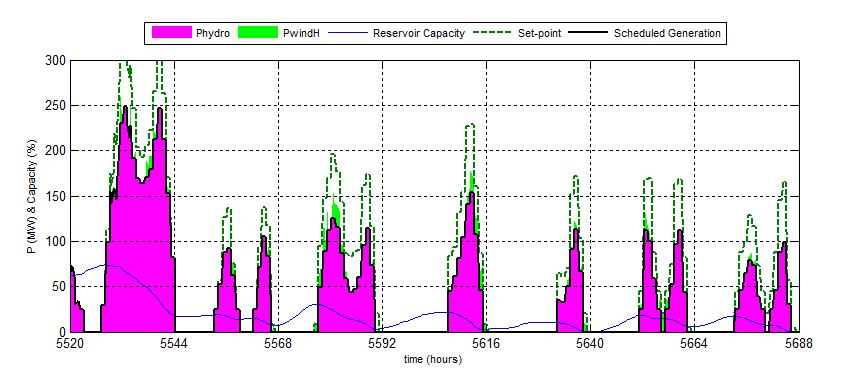Viewport: 850px width, 373px height.
Task: Click the magenta Phydro legend swatch
Action: [x=172, y=33]
